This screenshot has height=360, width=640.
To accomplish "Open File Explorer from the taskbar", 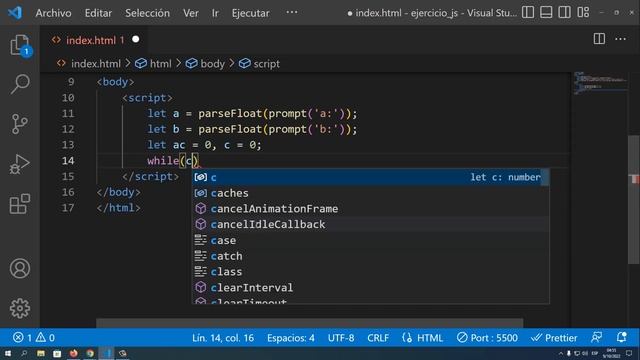I will pyautogui.click(x=41, y=353).
